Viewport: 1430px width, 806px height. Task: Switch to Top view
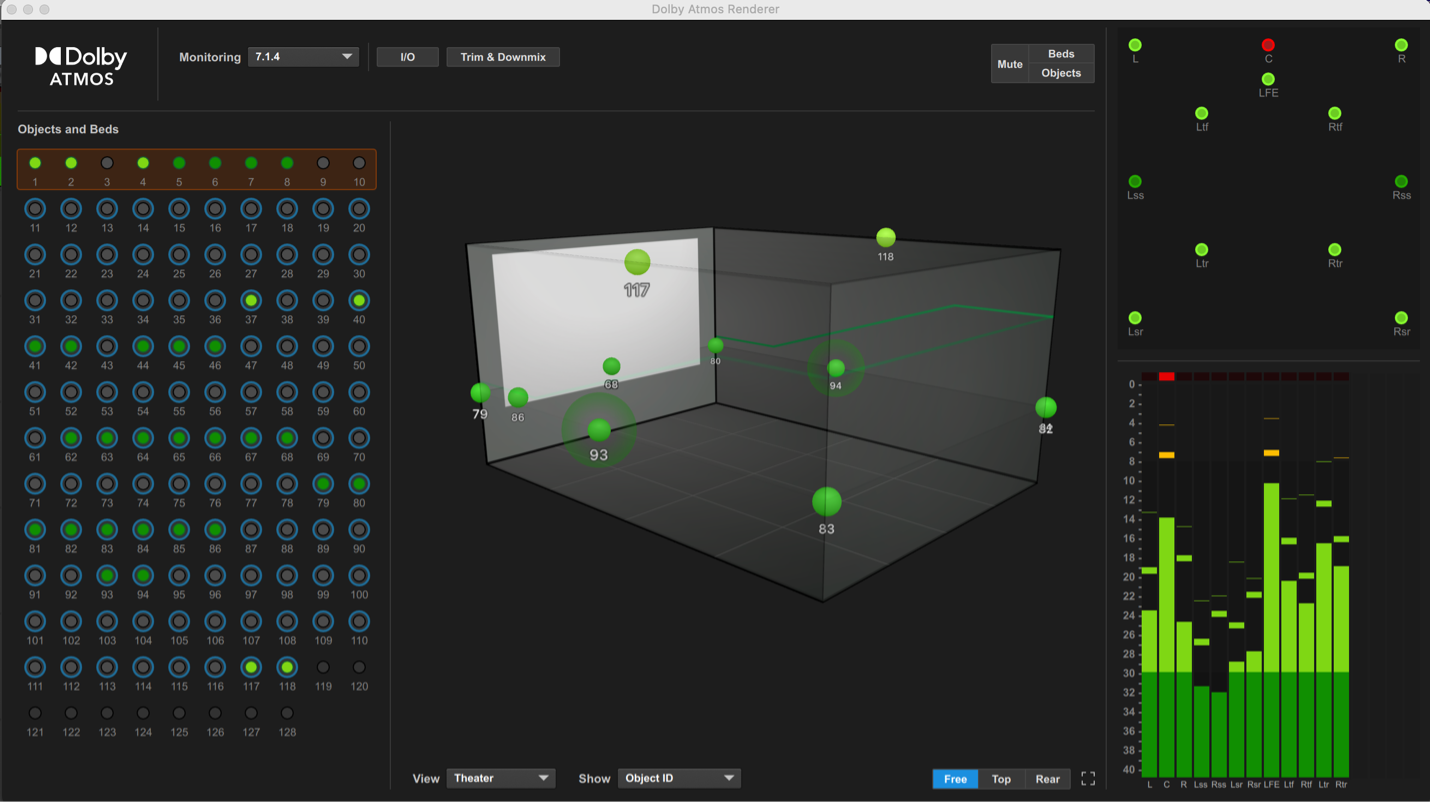pos(1001,779)
